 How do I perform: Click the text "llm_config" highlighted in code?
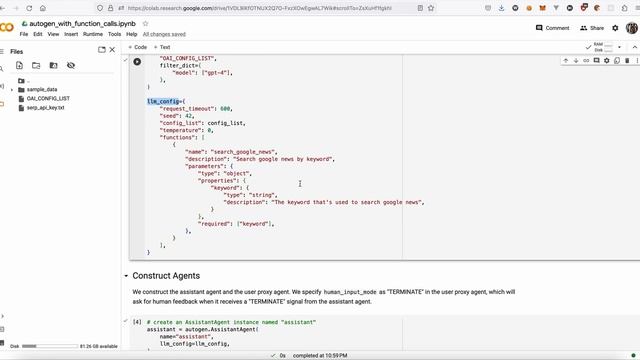[163, 101]
